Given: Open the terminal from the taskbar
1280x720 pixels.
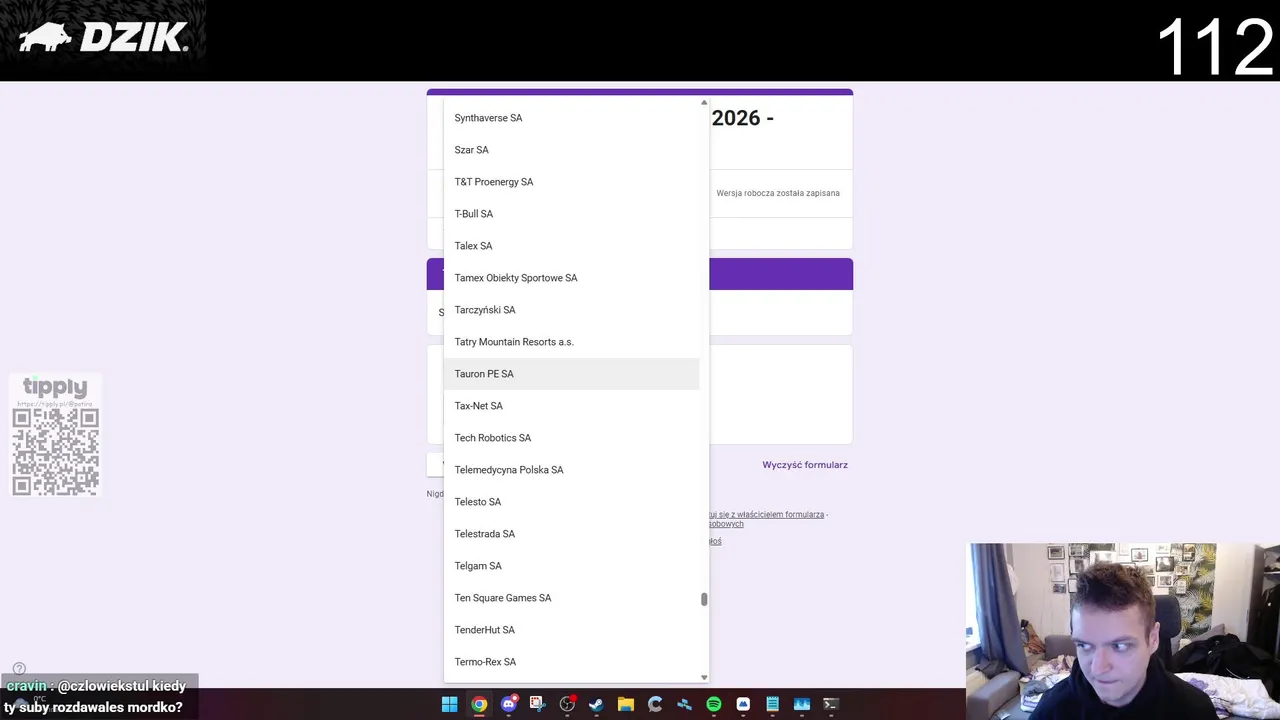Looking at the screenshot, I should 830,704.
